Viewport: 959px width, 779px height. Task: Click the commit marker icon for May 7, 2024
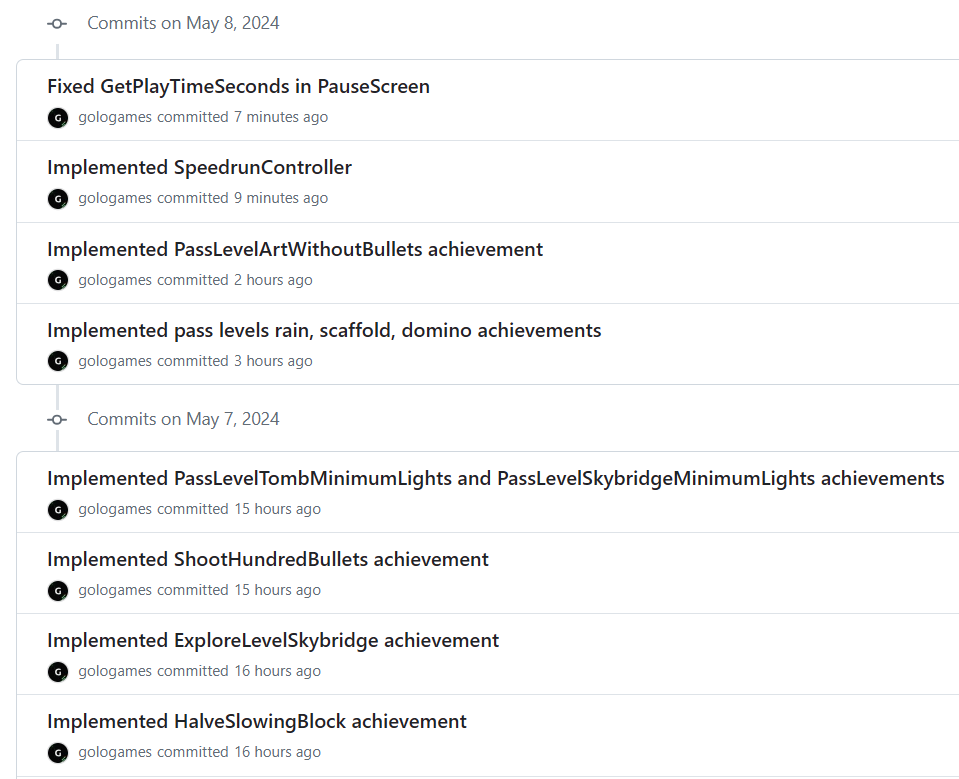[57, 419]
